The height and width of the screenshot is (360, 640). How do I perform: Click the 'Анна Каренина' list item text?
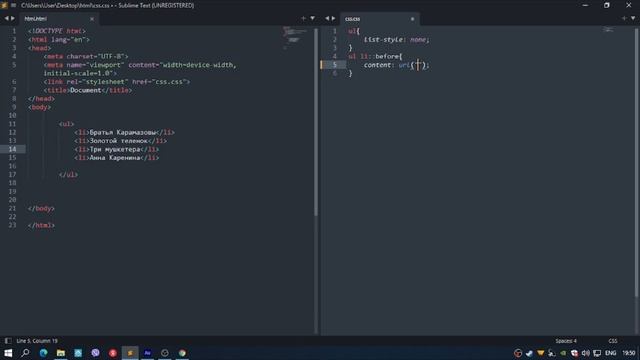115,158
